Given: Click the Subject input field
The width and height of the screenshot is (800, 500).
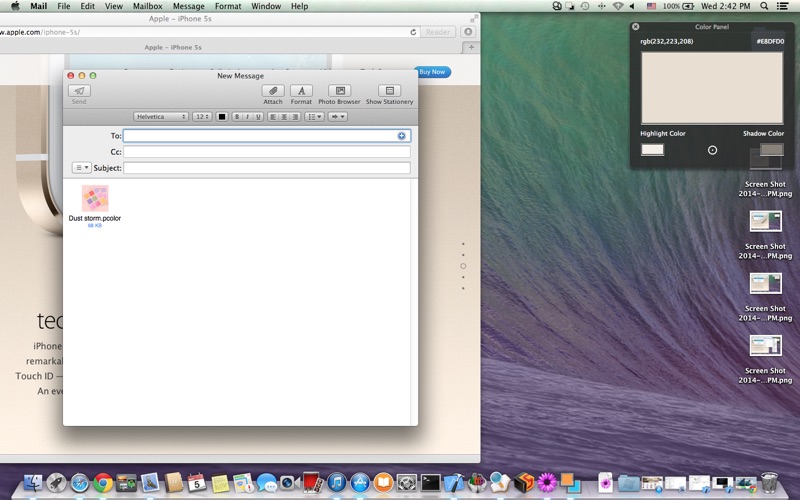Looking at the screenshot, I should coord(266,167).
